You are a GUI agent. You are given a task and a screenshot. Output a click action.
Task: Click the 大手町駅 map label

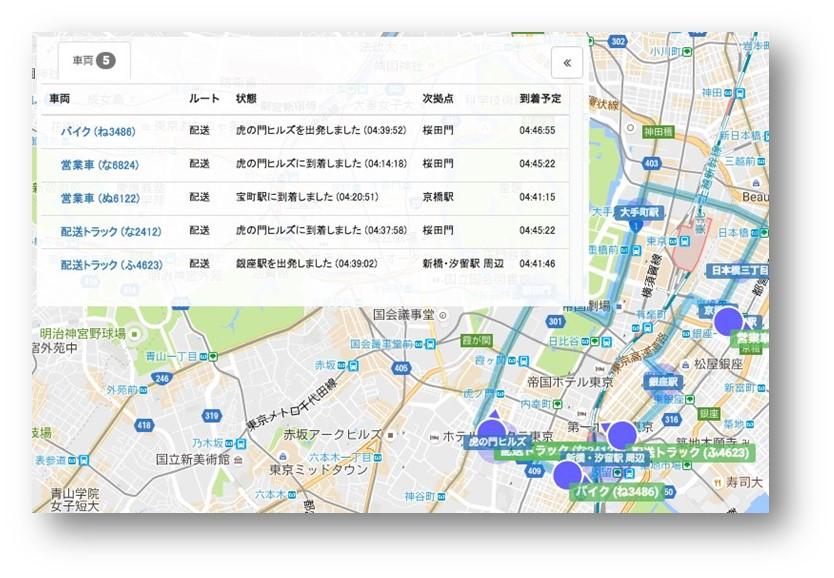point(639,213)
